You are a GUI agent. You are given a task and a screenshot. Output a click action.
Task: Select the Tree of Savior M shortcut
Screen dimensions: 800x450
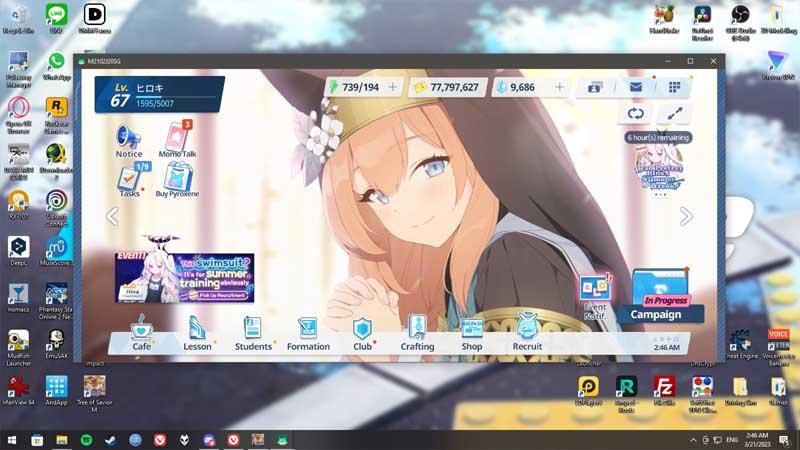point(95,394)
